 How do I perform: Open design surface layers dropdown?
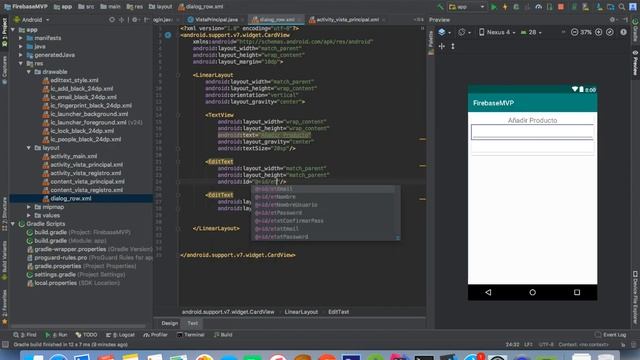(444, 32)
